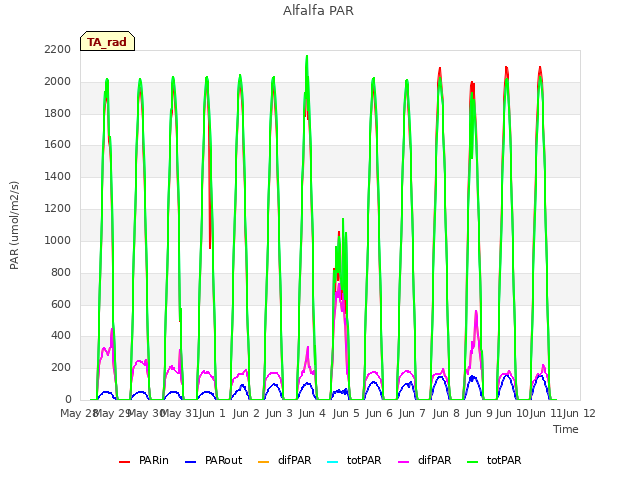Click the PAR (umol/m2/s) y-axis label
This screenshot has width=640, height=480.
coord(14,225)
